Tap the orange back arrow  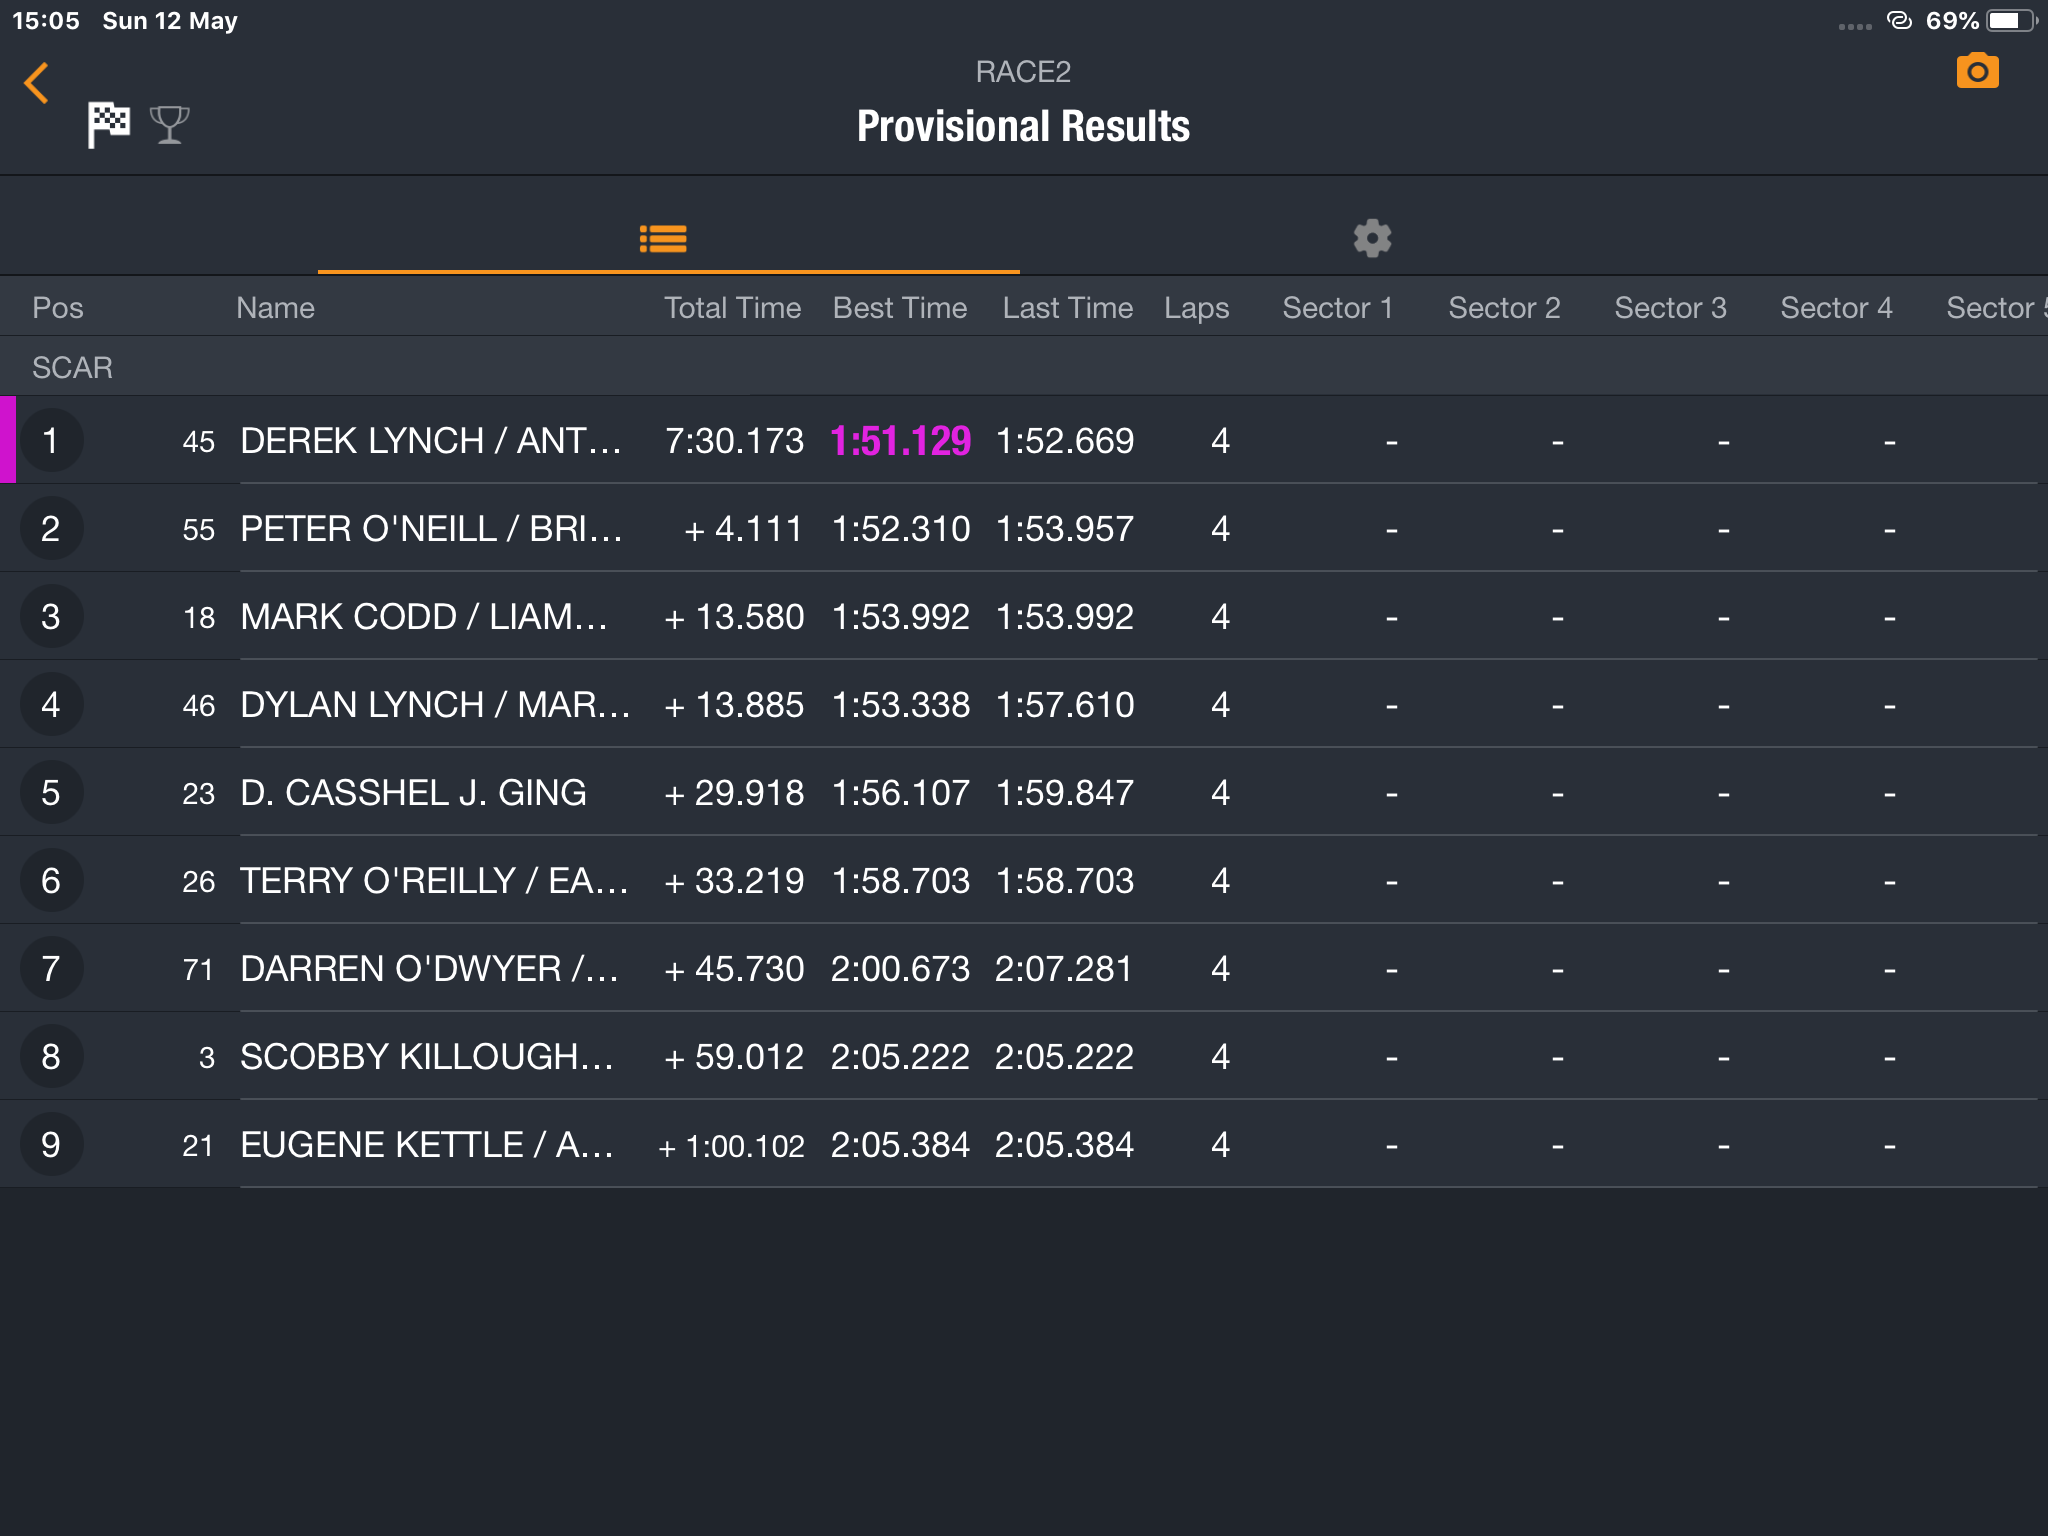36,83
